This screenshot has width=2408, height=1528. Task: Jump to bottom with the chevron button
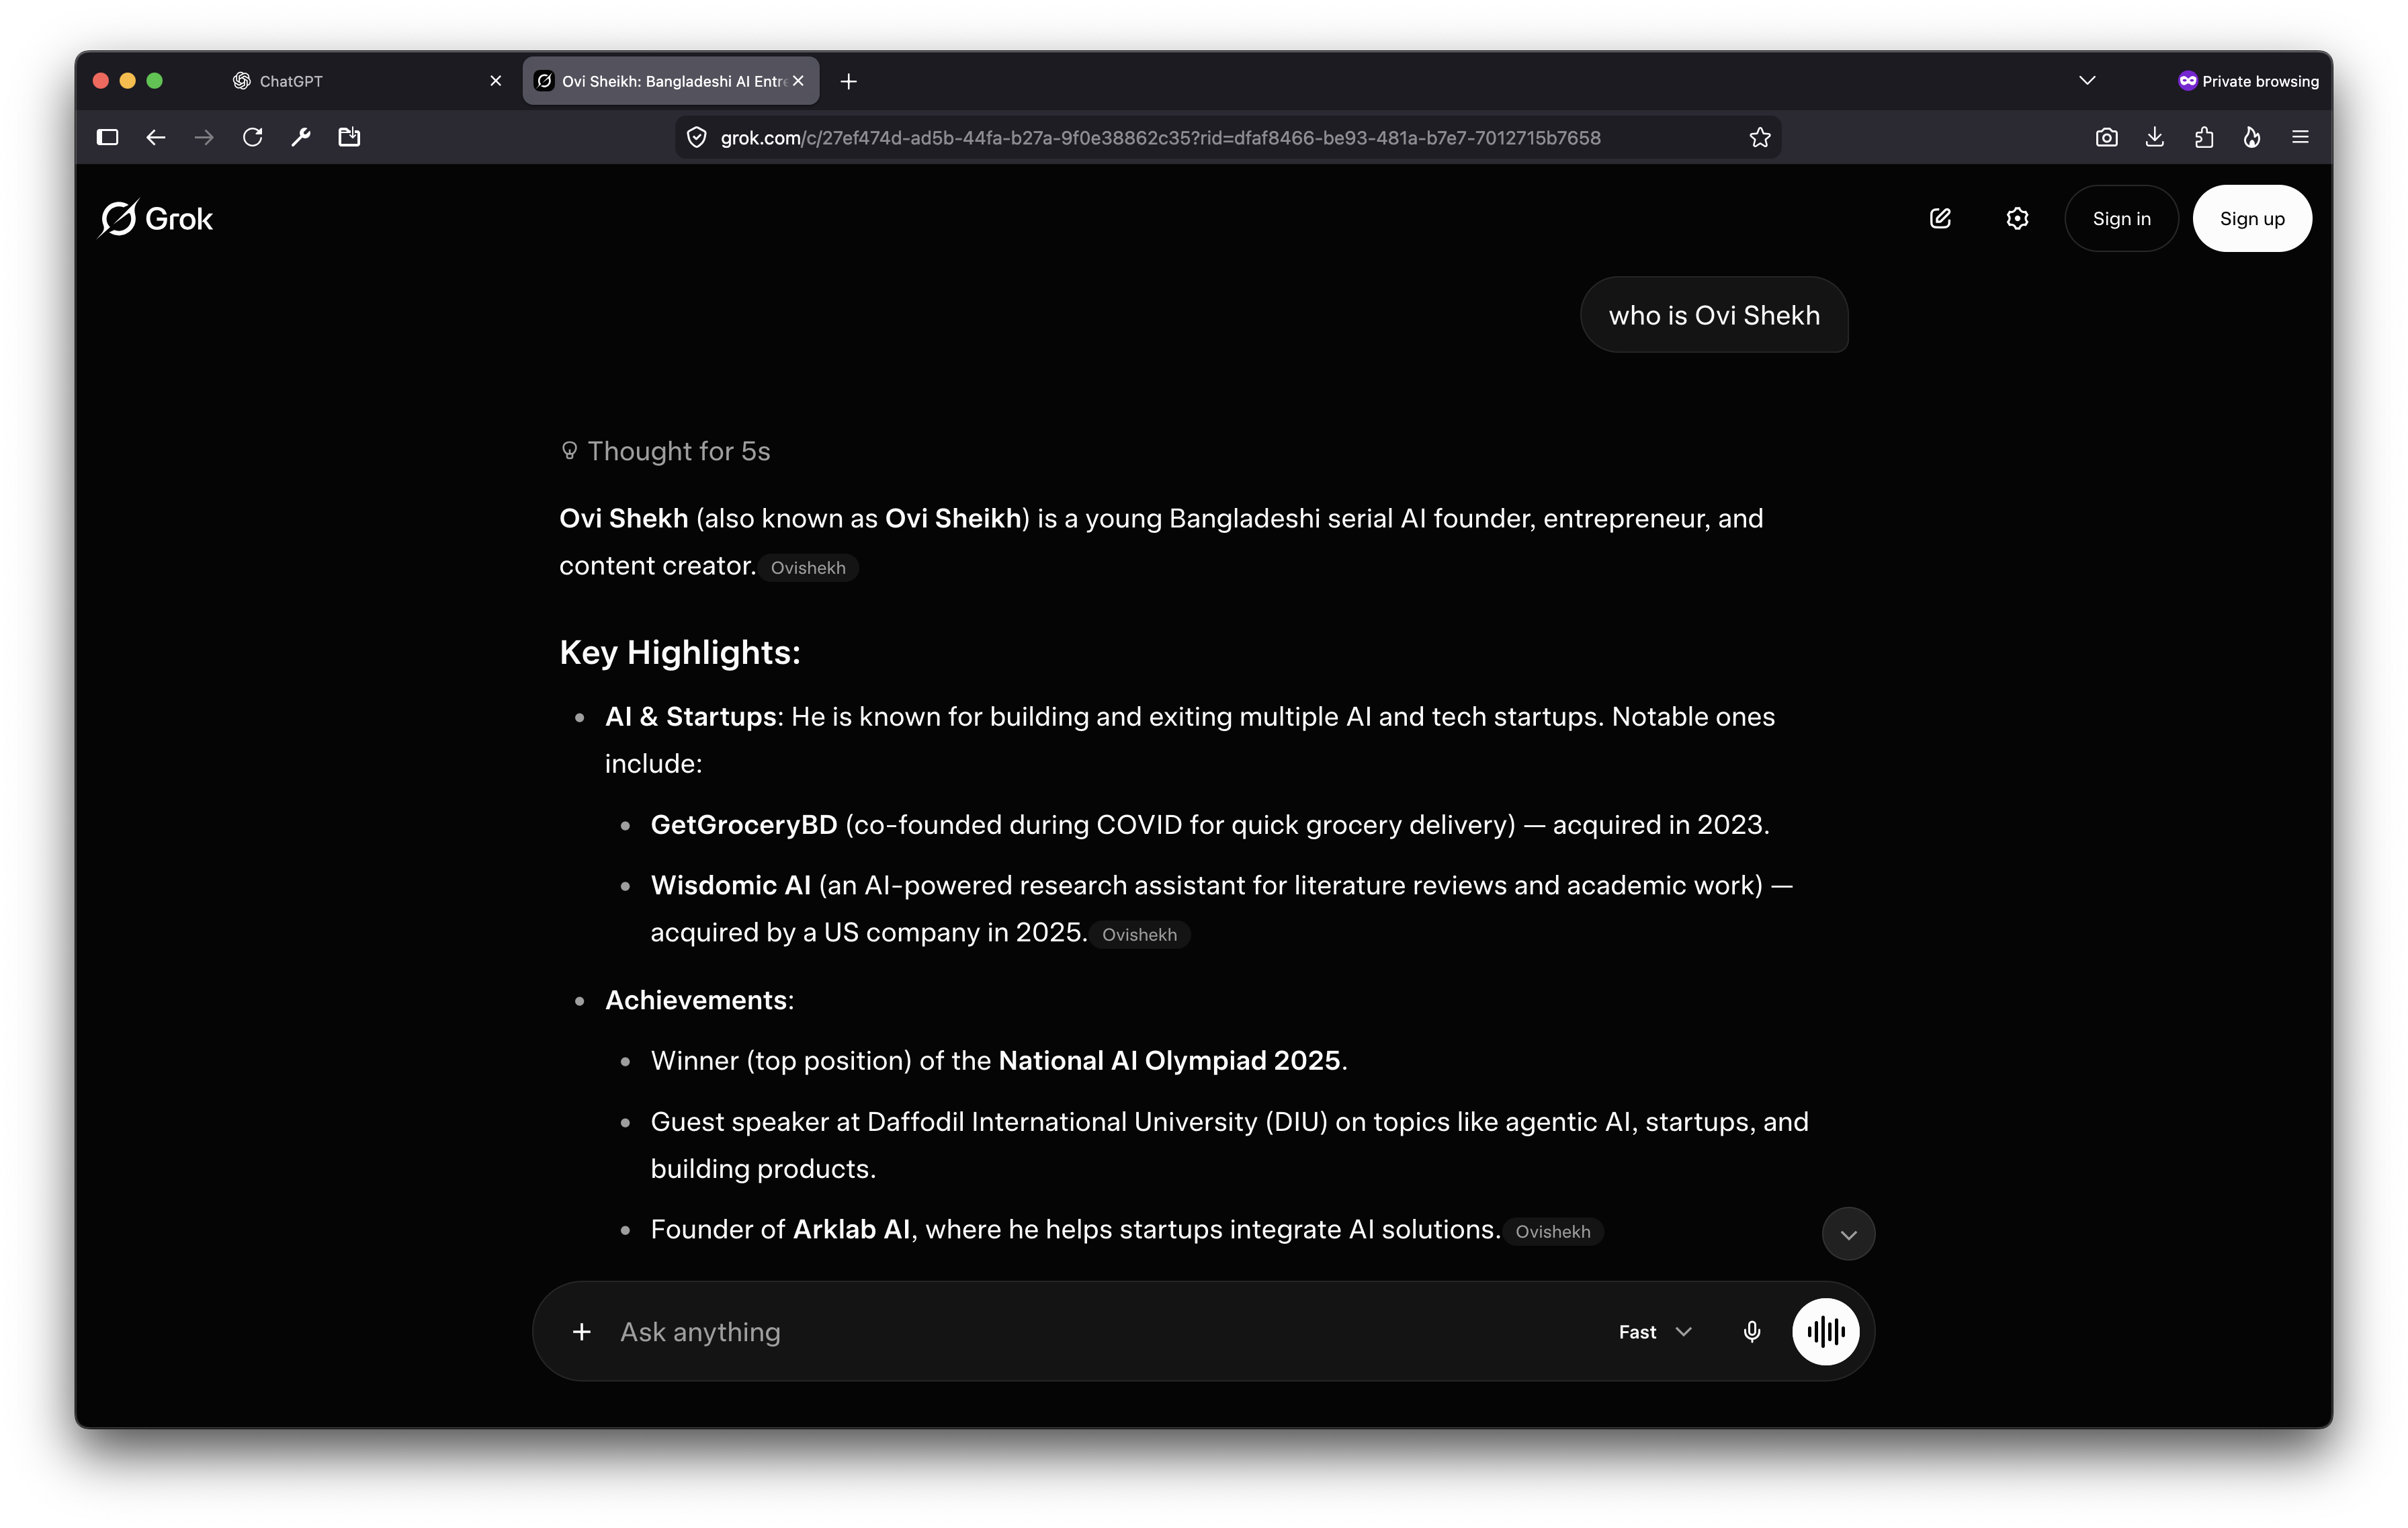point(1848,1233)
